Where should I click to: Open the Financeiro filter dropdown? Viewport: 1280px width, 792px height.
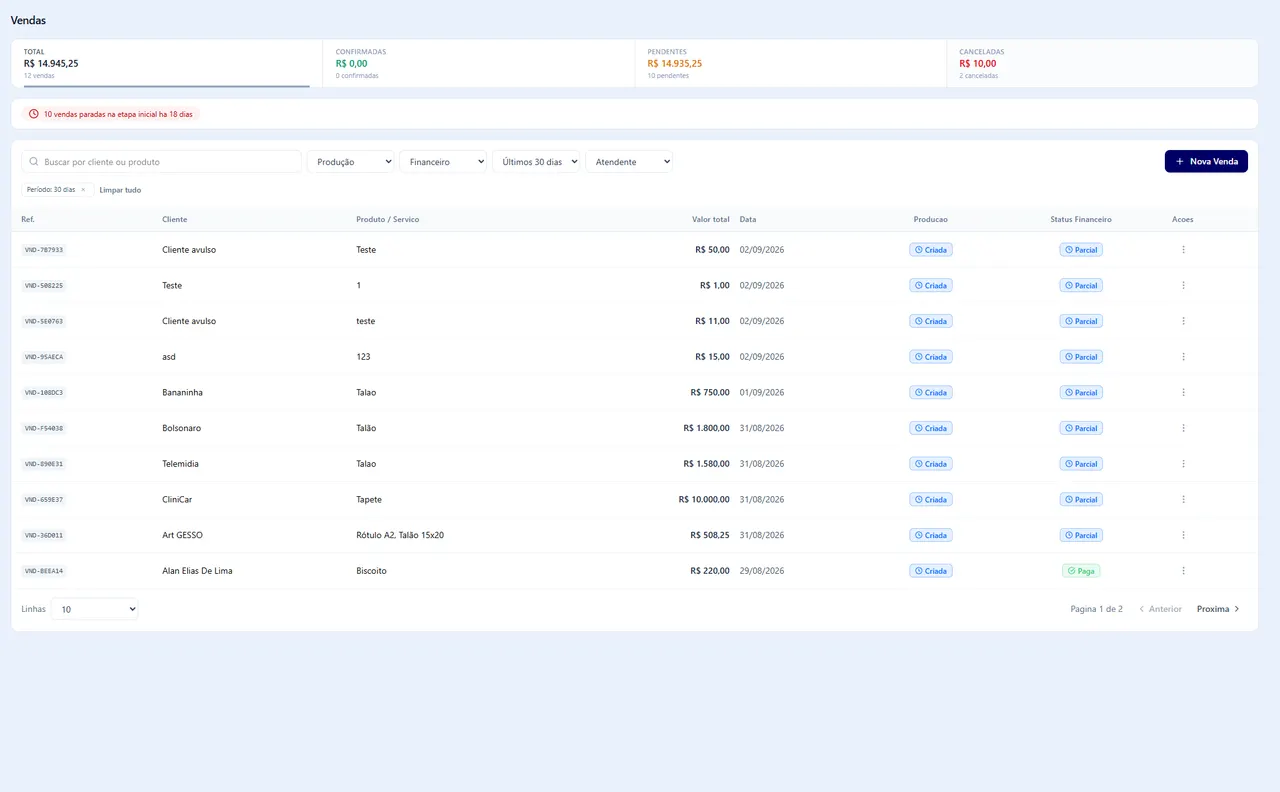[443, 161]
